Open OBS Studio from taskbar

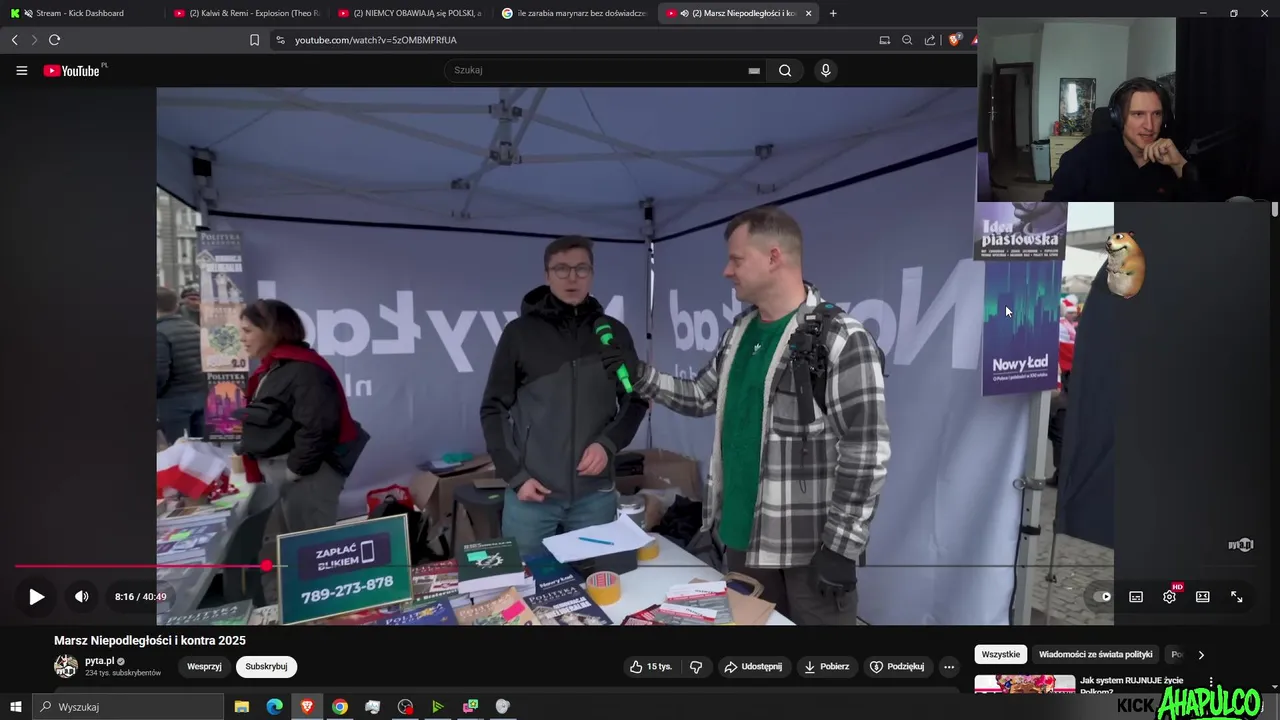[x=405, y=707]
